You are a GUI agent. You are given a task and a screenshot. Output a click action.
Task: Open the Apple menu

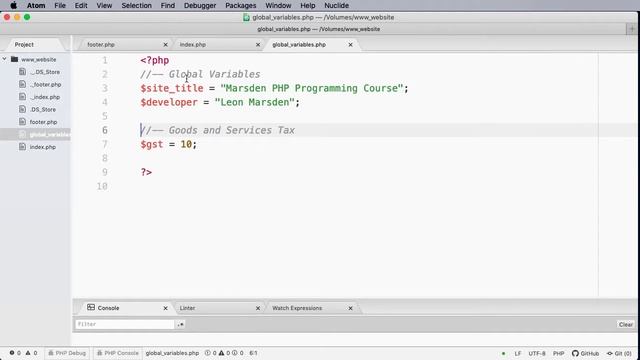pos(13,5)
